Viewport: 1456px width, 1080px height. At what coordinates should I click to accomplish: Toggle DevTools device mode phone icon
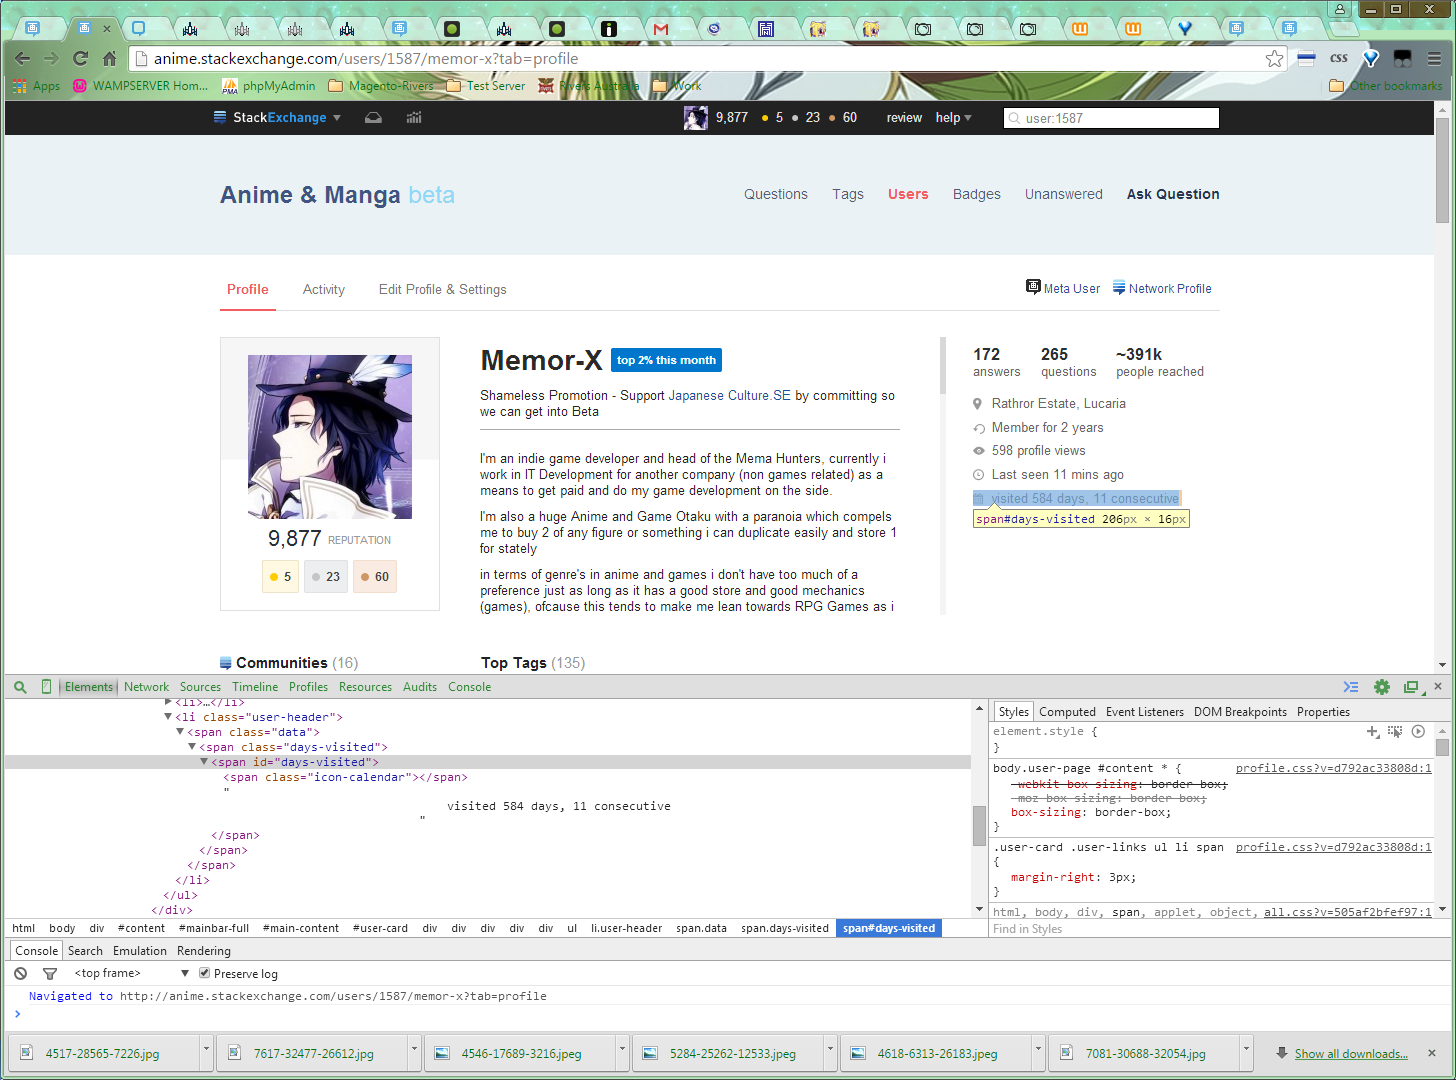[46, 687]
